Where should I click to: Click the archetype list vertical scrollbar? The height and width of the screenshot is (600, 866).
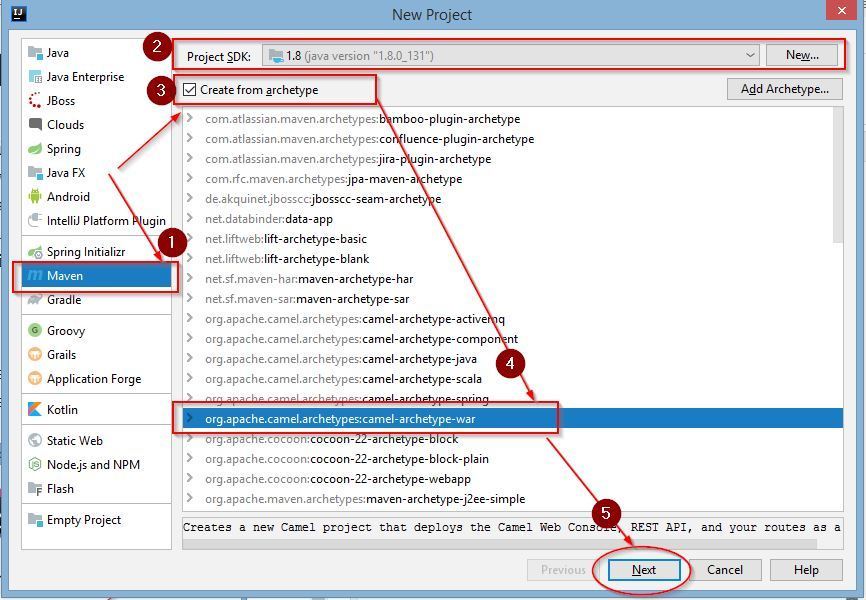pos(838,175)
